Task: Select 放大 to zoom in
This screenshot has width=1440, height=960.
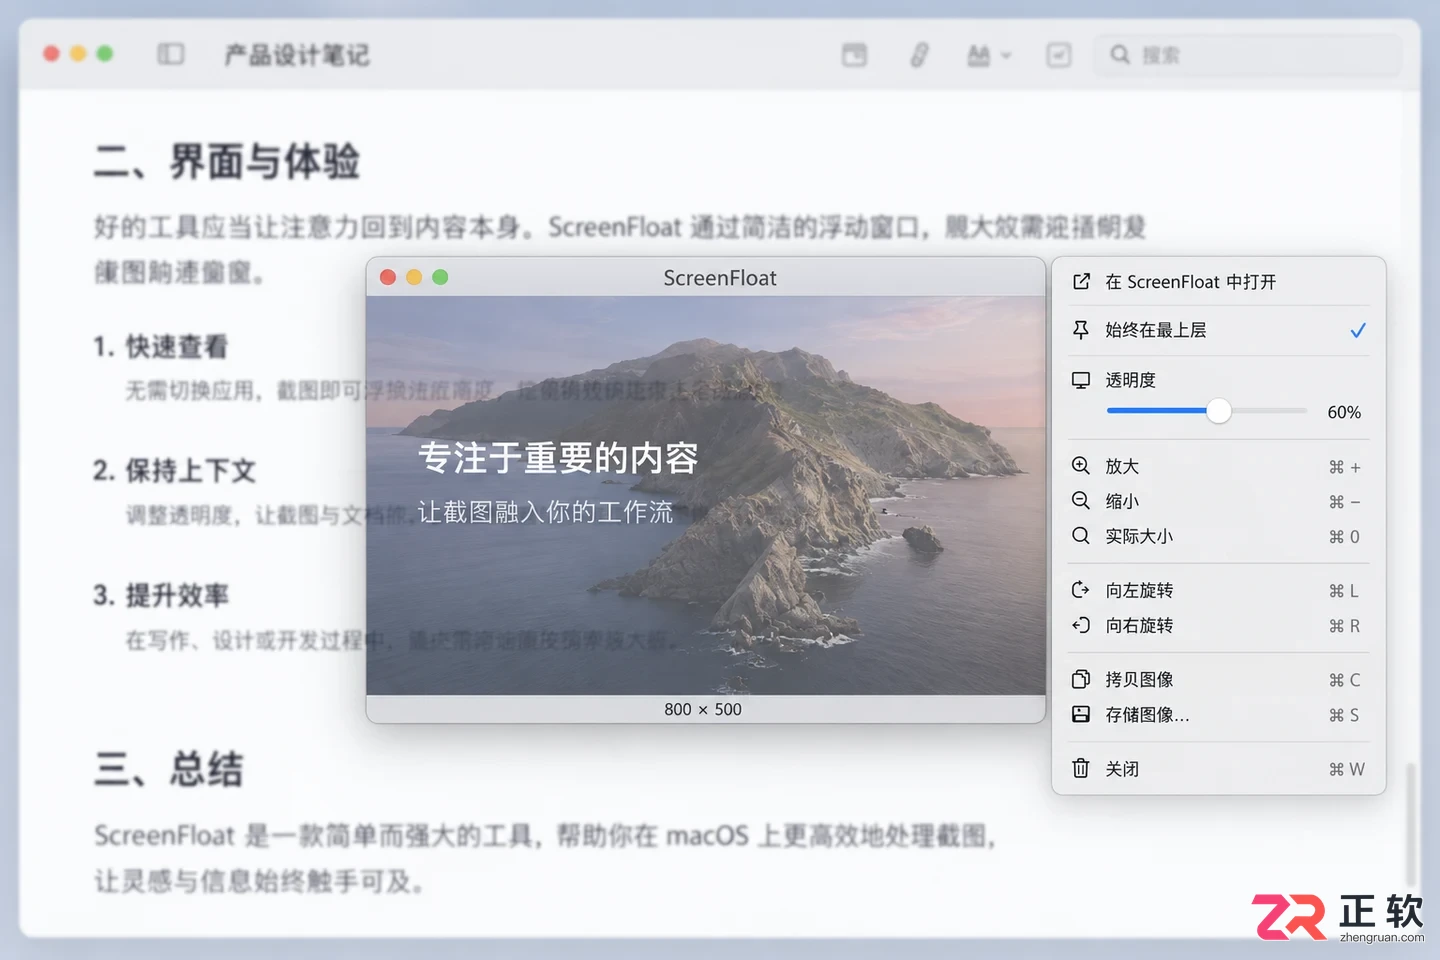Action: [x=1219, y=467]
